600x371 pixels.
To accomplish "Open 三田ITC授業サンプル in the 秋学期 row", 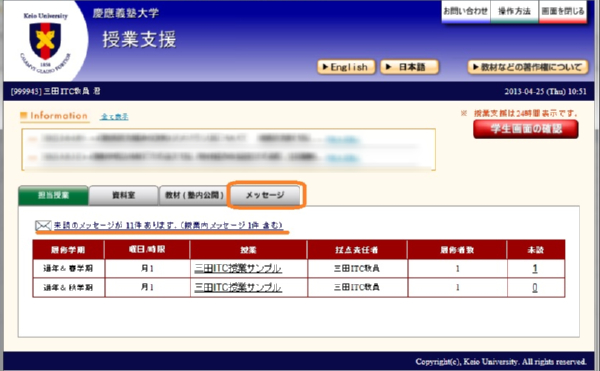I will tap(238, 287).
